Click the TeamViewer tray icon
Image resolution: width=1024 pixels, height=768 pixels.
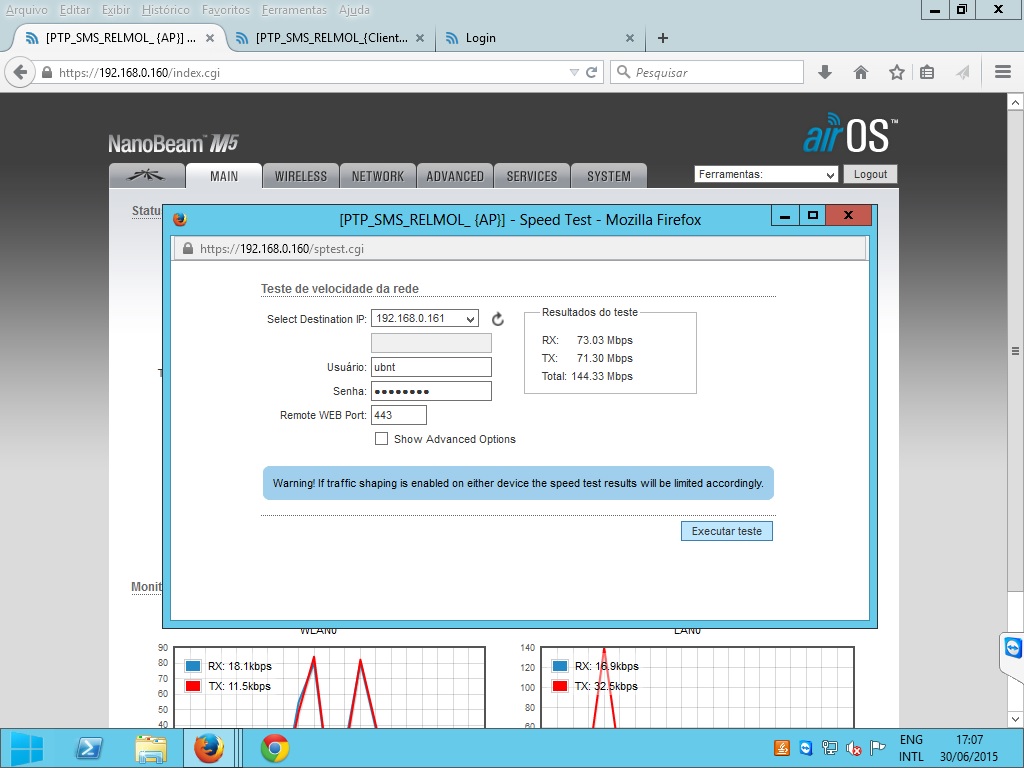(x=806, y=748)
